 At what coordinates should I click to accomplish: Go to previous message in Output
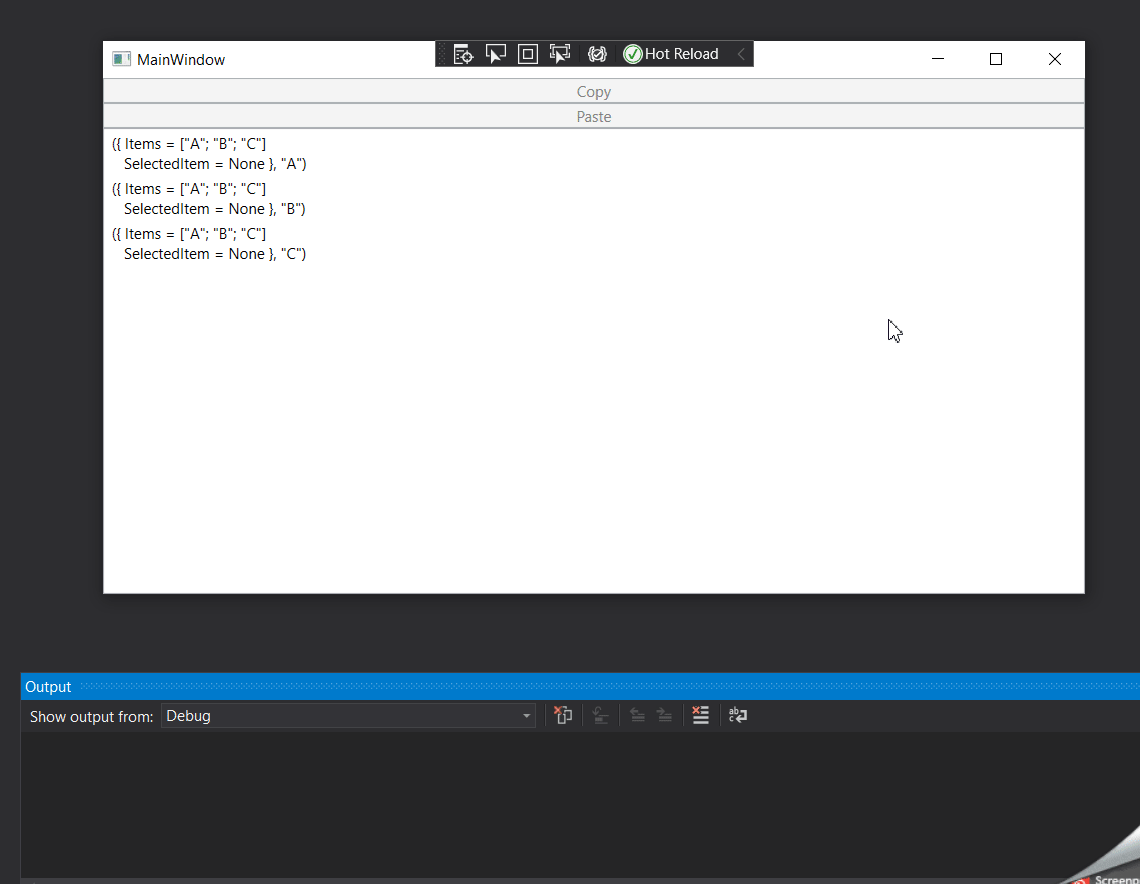(637, 715)
